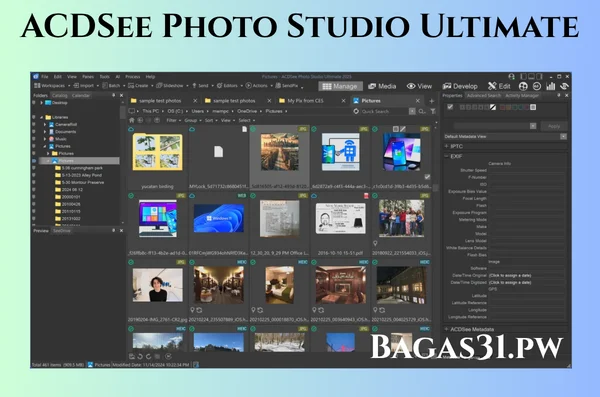This screenshot has width=600, height=397.
Task: Click the Apply button in Properties
Action: pyautogui.click(x=554, y=126)
